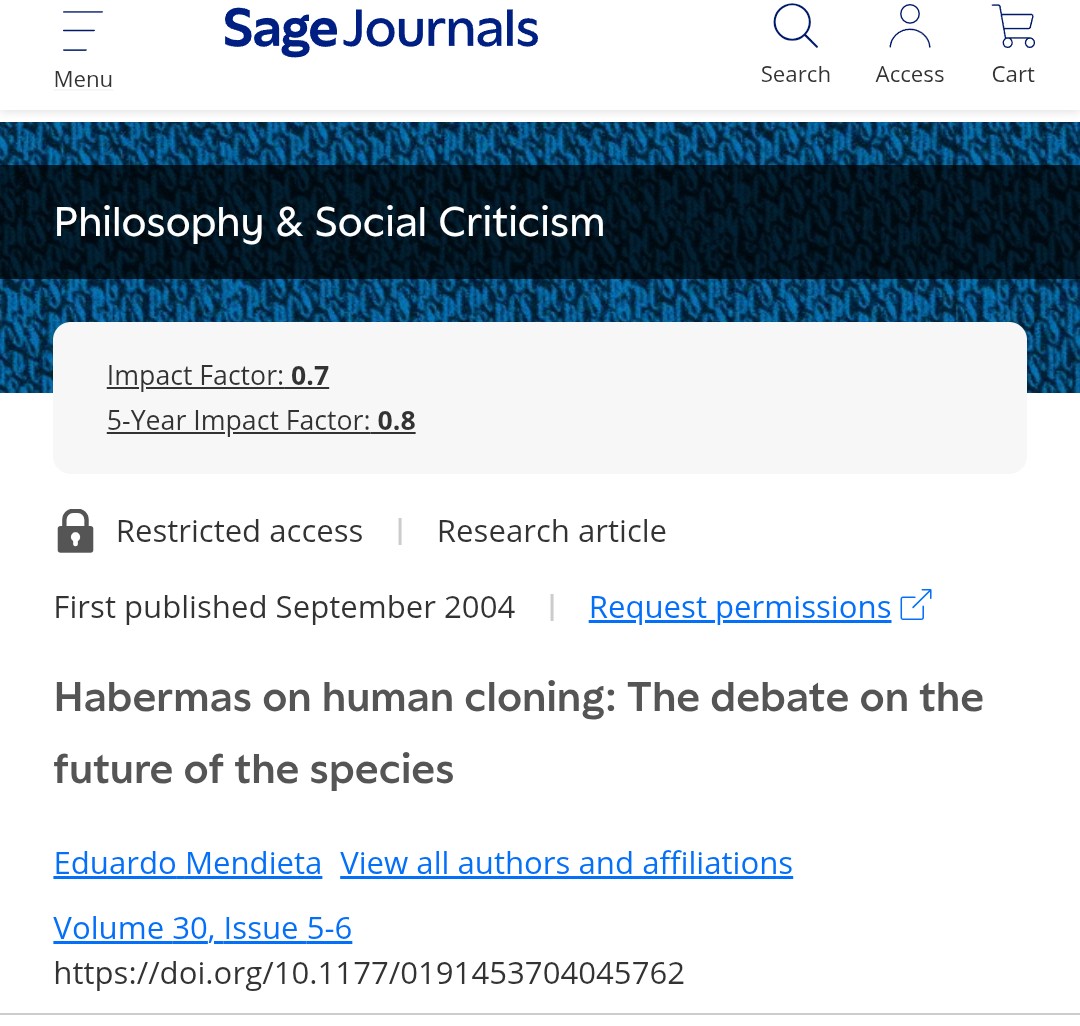The image size is (1080, 1026).
Task: Click the article title heading
Action: 518,733
